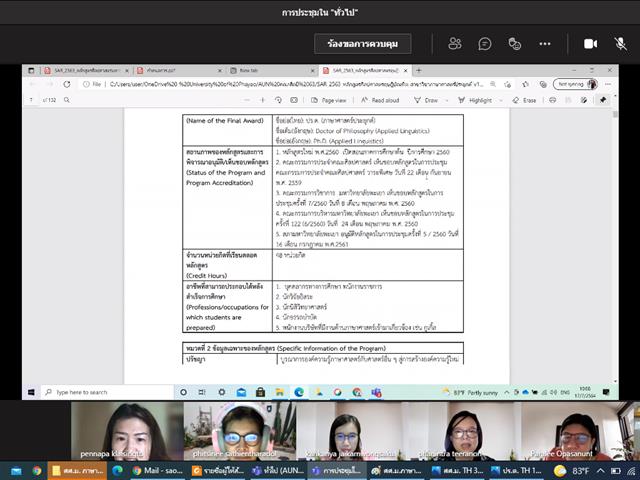This screenshot has height=480, width=640.
Task: Open Start menu on shared screen taskbar
Action: pos(31,392)
